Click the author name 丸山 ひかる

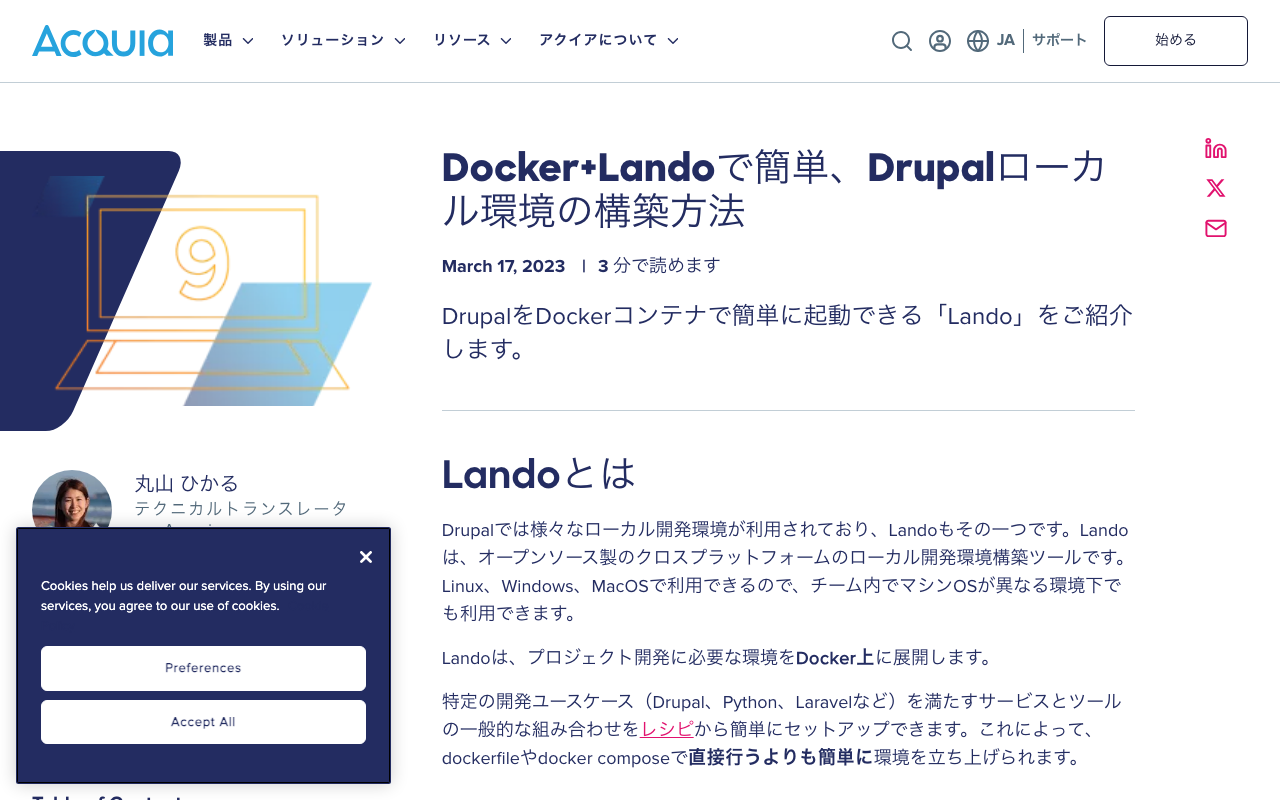(186, 483)
